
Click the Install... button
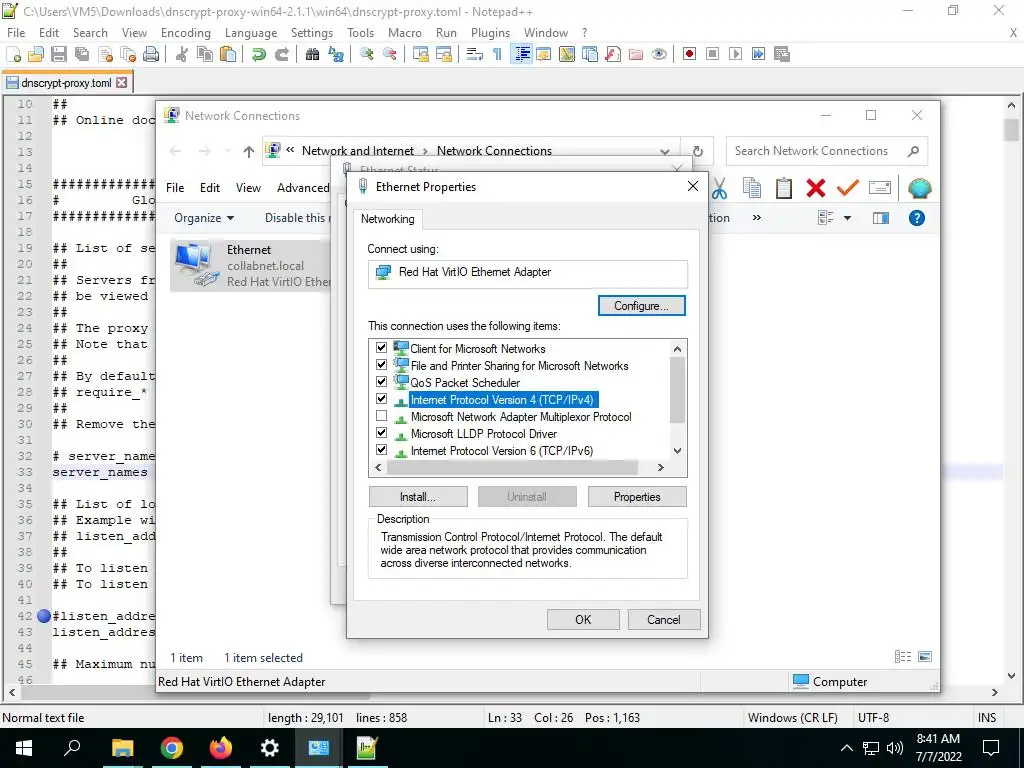pos(418,497)
